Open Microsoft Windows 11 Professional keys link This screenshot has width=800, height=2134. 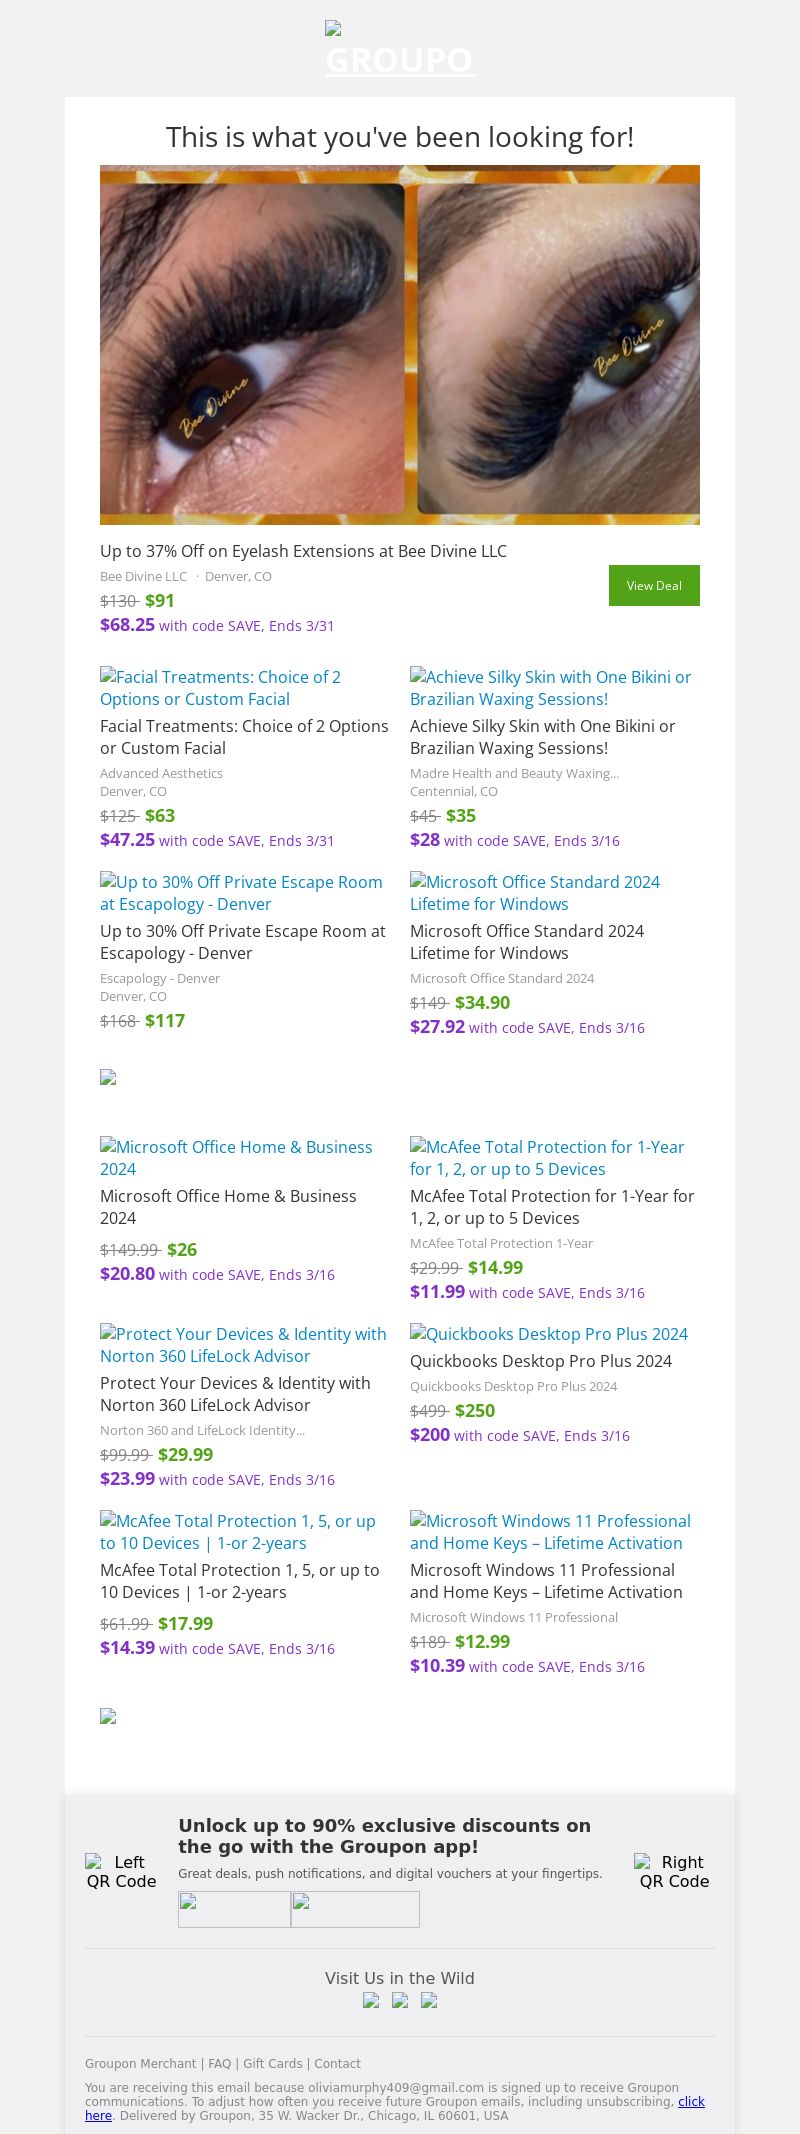click(x=549, y=1532)
